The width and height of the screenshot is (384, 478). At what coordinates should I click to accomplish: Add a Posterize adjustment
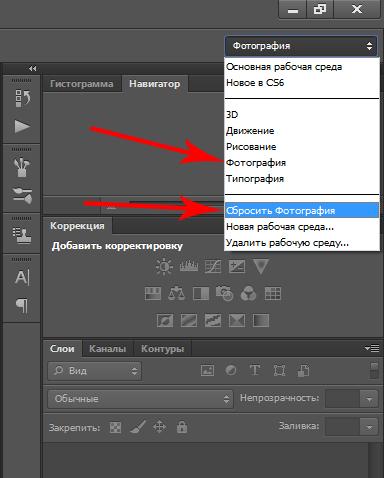point(189,321)
